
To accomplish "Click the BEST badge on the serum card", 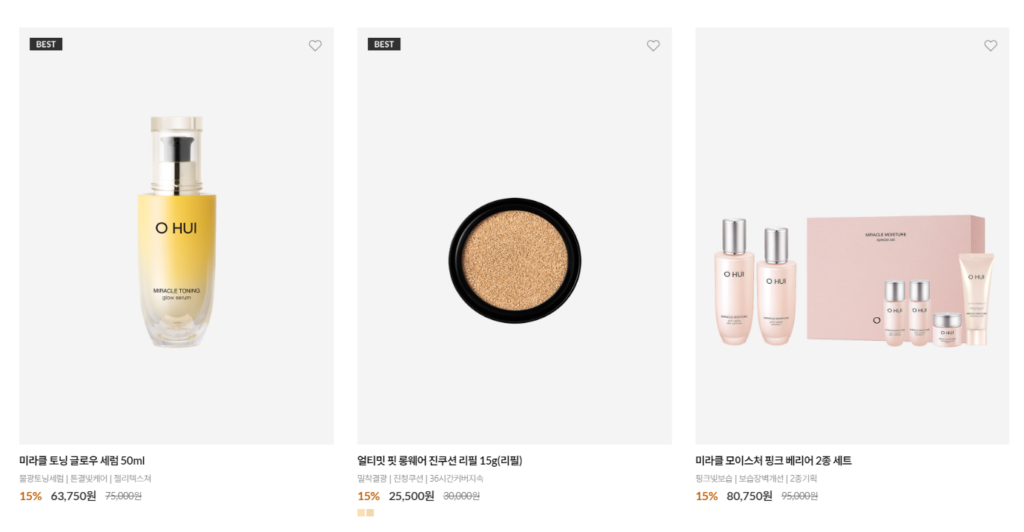I will [x=46, y=44].
